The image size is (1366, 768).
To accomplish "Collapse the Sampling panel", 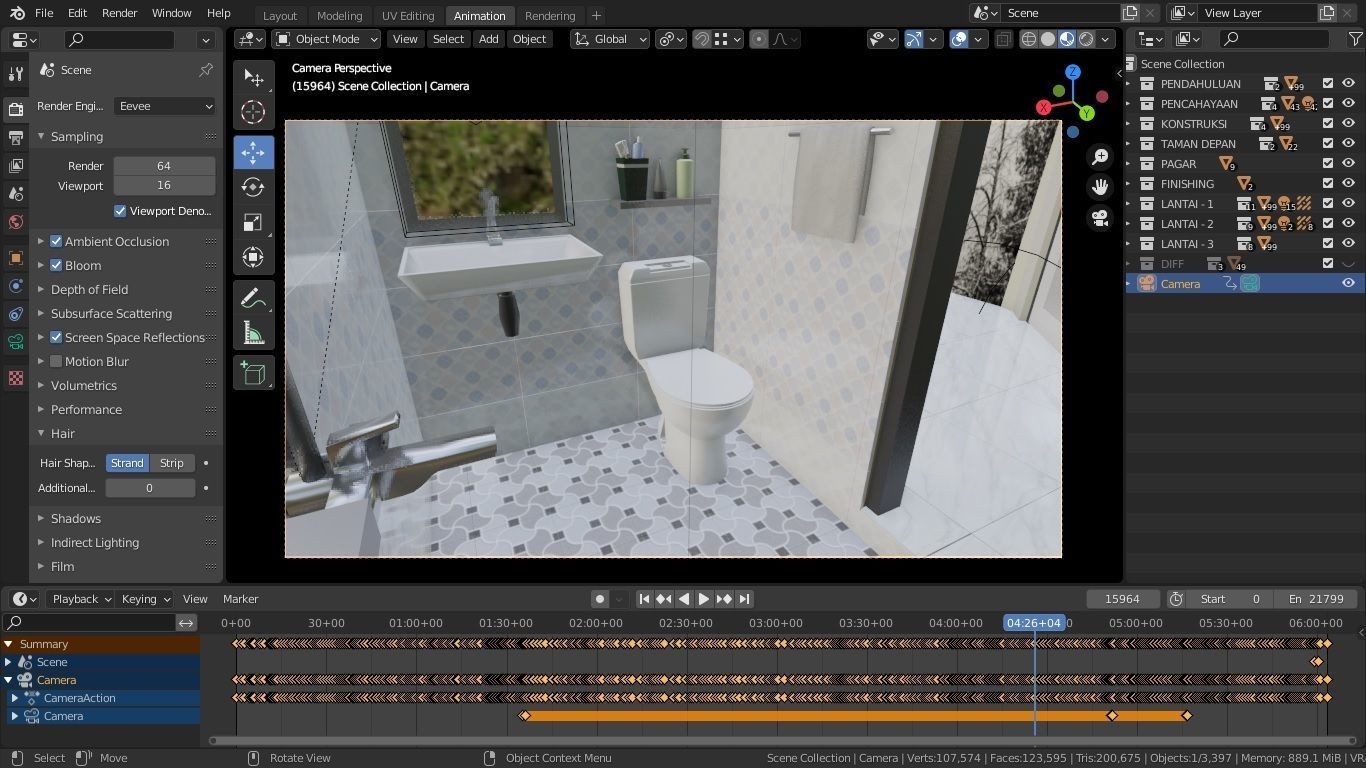I will 77,136.
